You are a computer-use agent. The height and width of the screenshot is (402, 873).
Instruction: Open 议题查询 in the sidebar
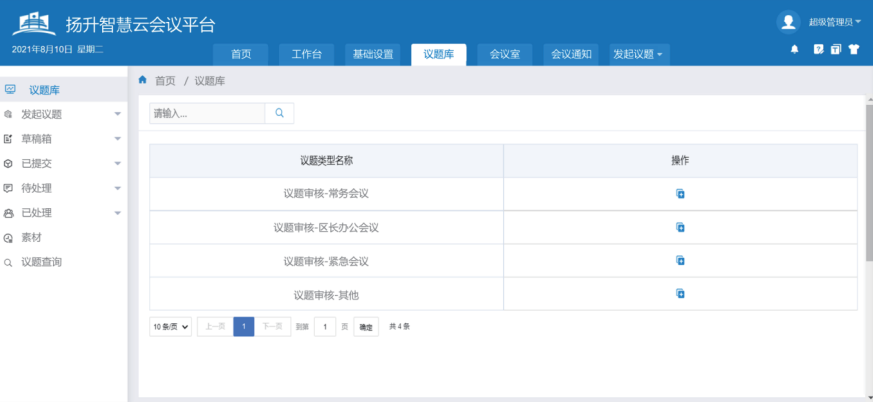(x=42, y=262)
